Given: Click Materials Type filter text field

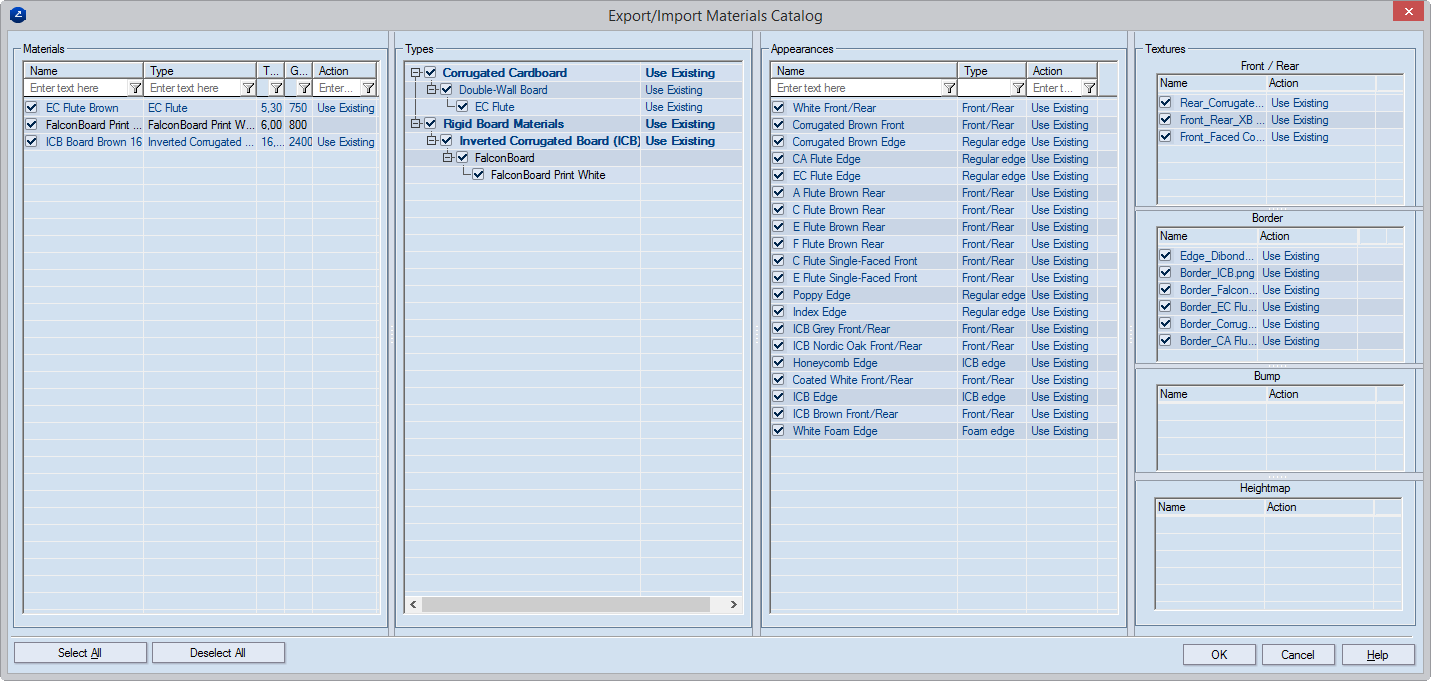Looking at the screenshot, I should tap(194, 88).
